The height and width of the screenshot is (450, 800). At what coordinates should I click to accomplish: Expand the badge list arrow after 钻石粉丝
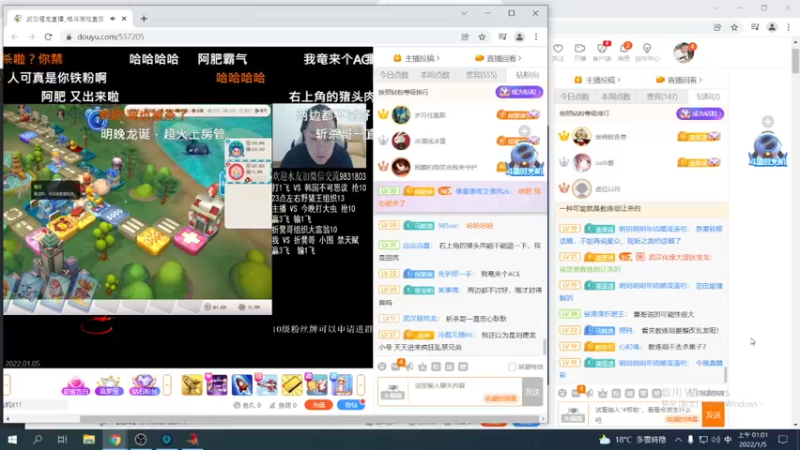coord(167,385)
